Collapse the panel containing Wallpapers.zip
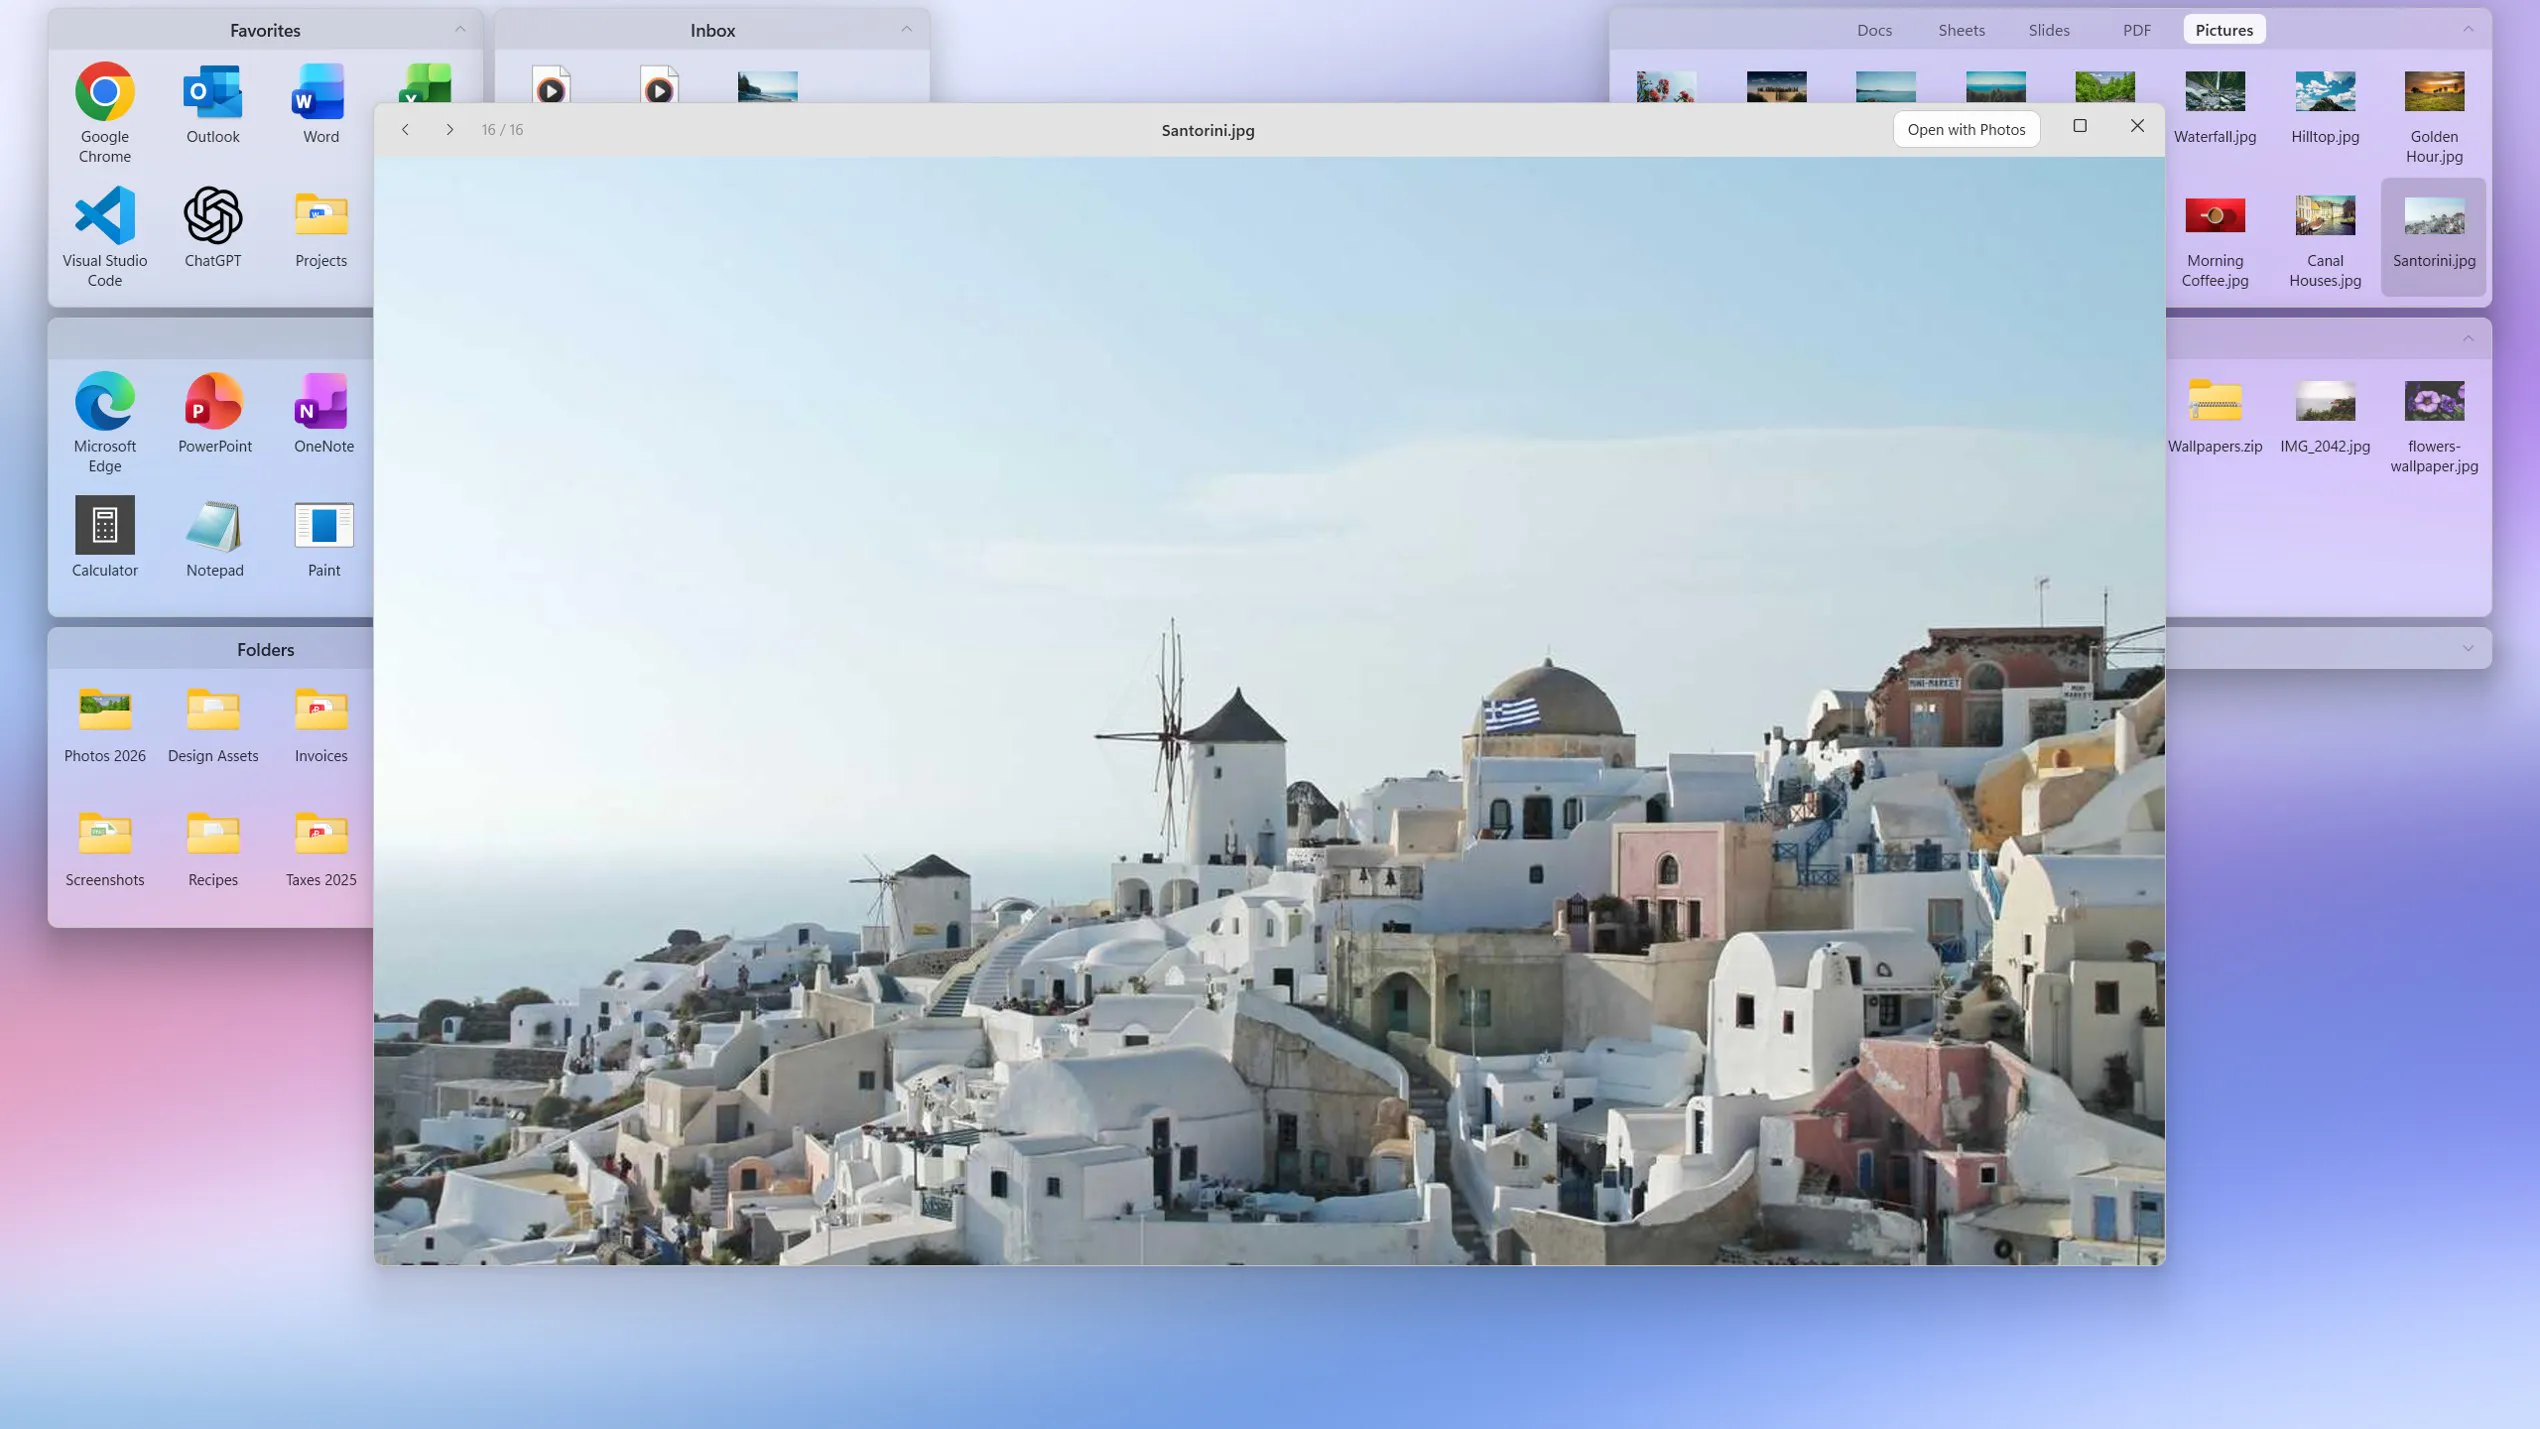2540x1429 pixels. click(x=2467, y=339)
